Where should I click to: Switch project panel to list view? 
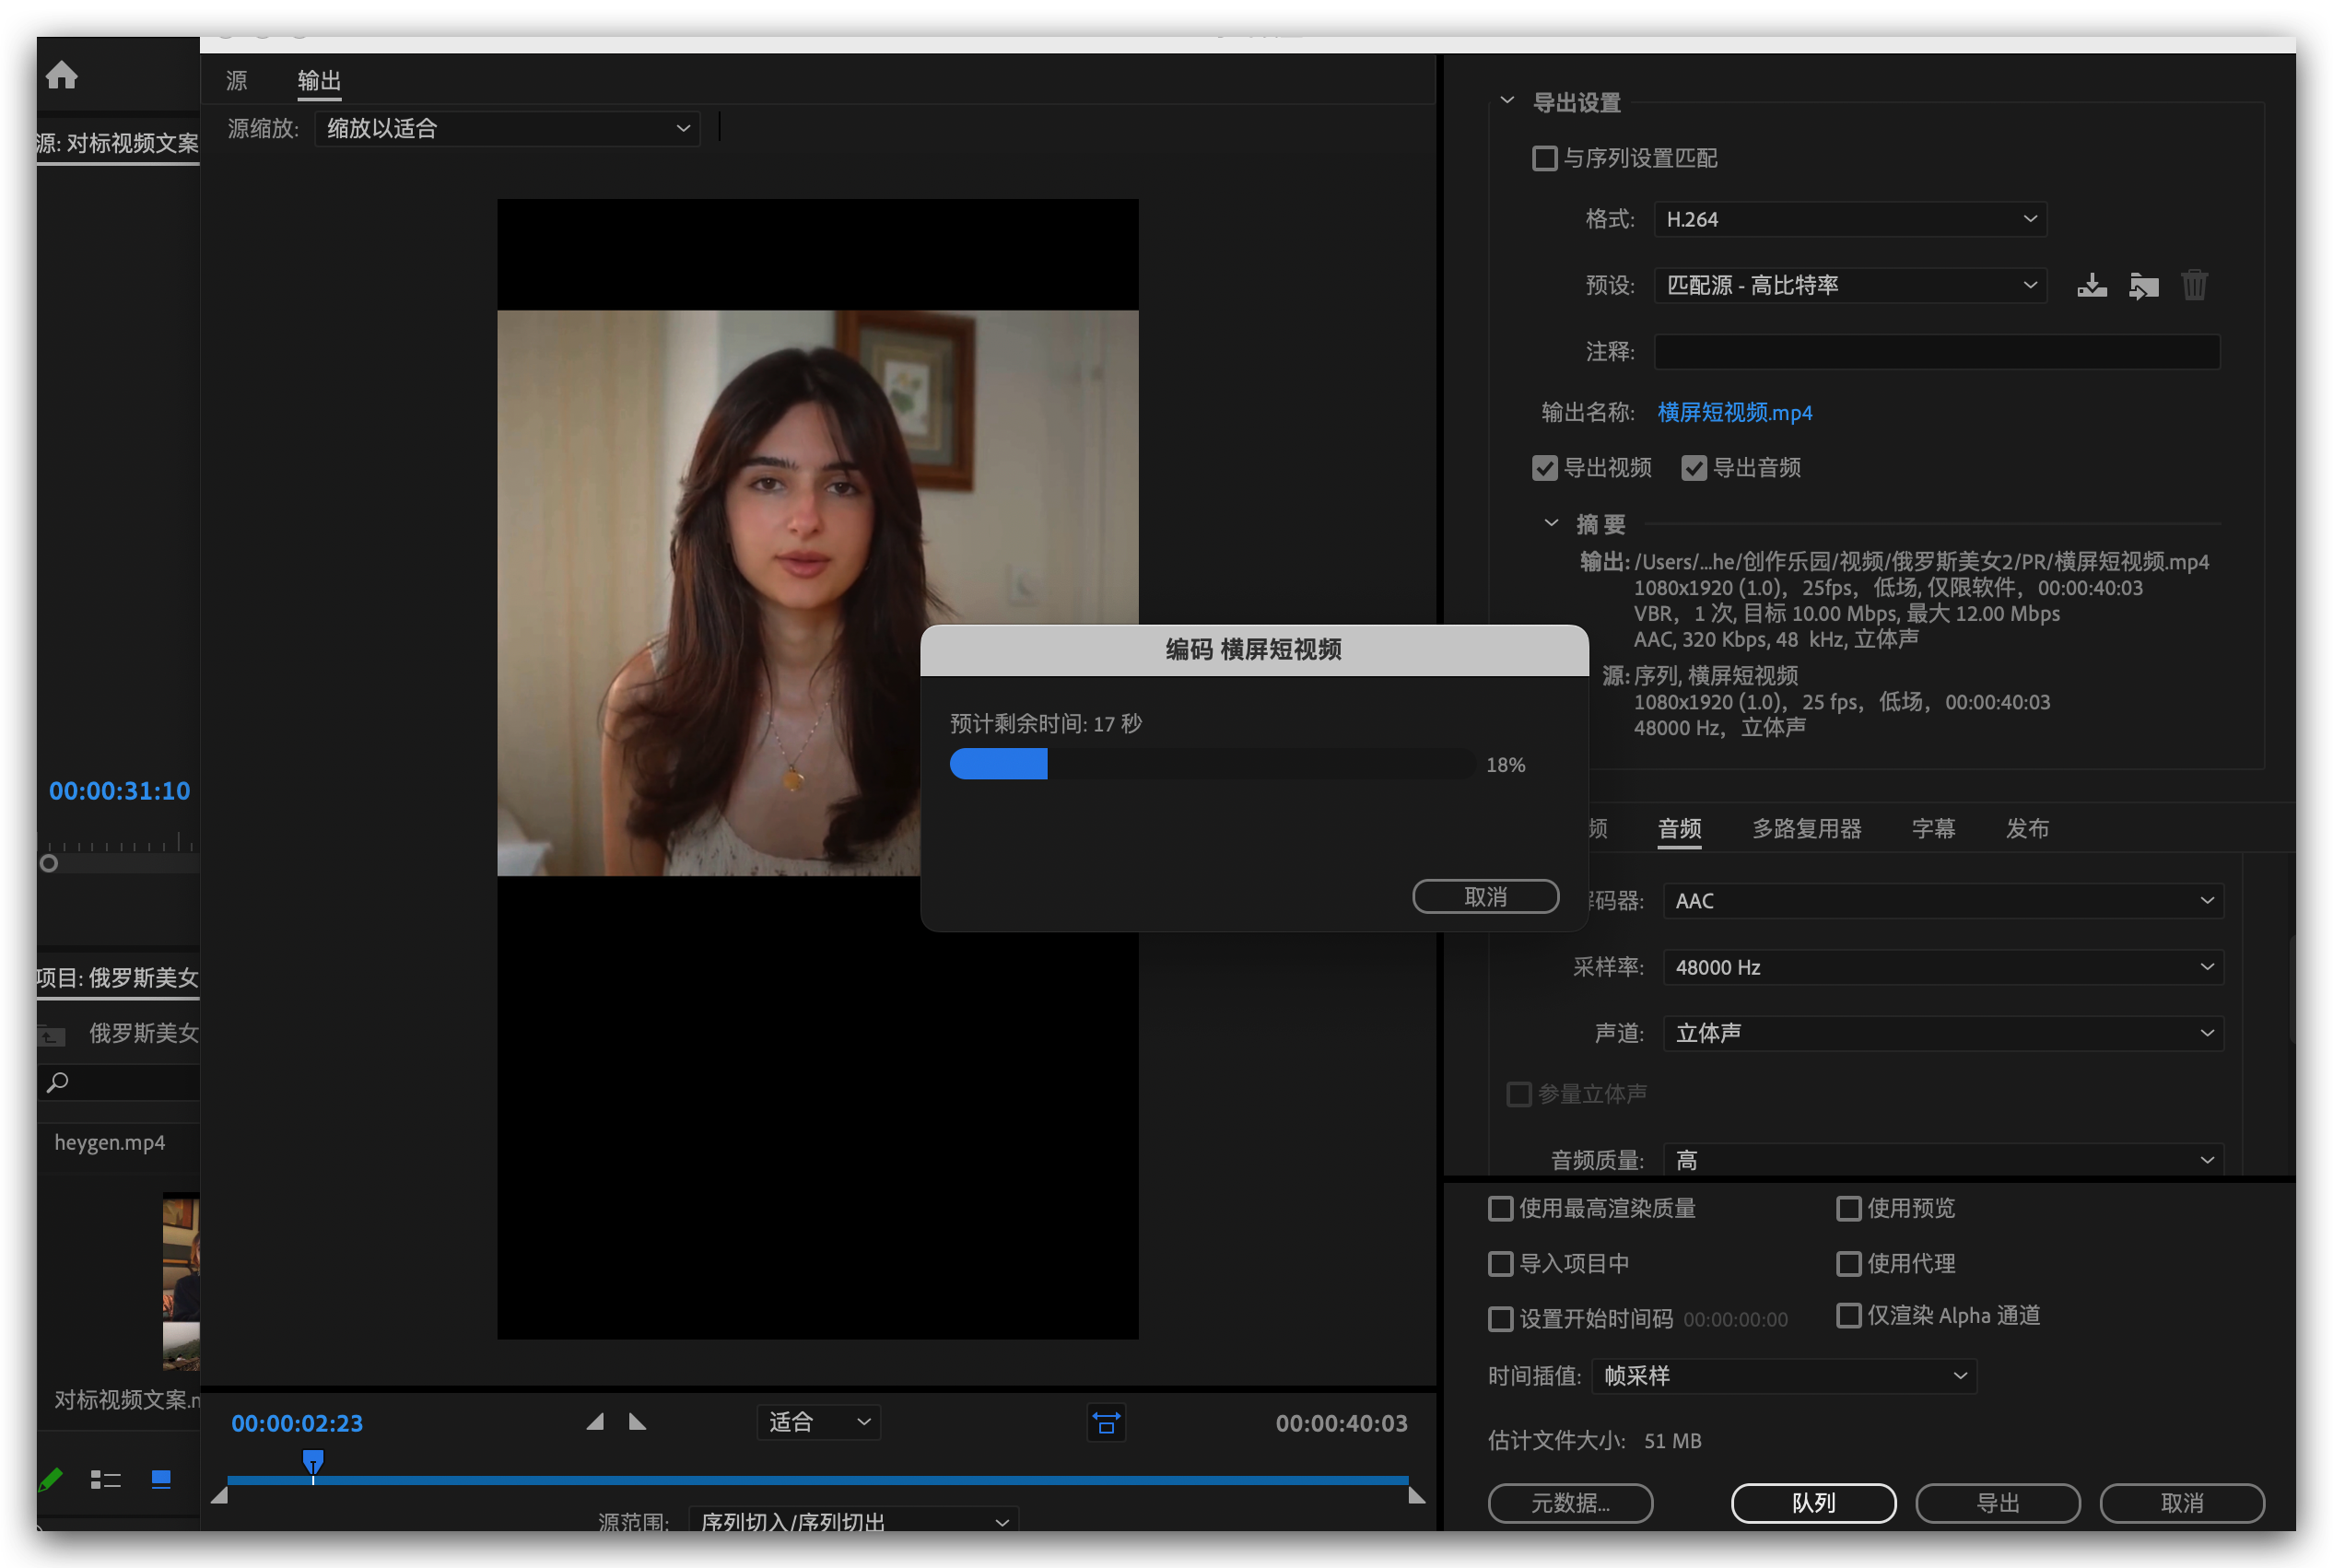[x=105, y=1479]
